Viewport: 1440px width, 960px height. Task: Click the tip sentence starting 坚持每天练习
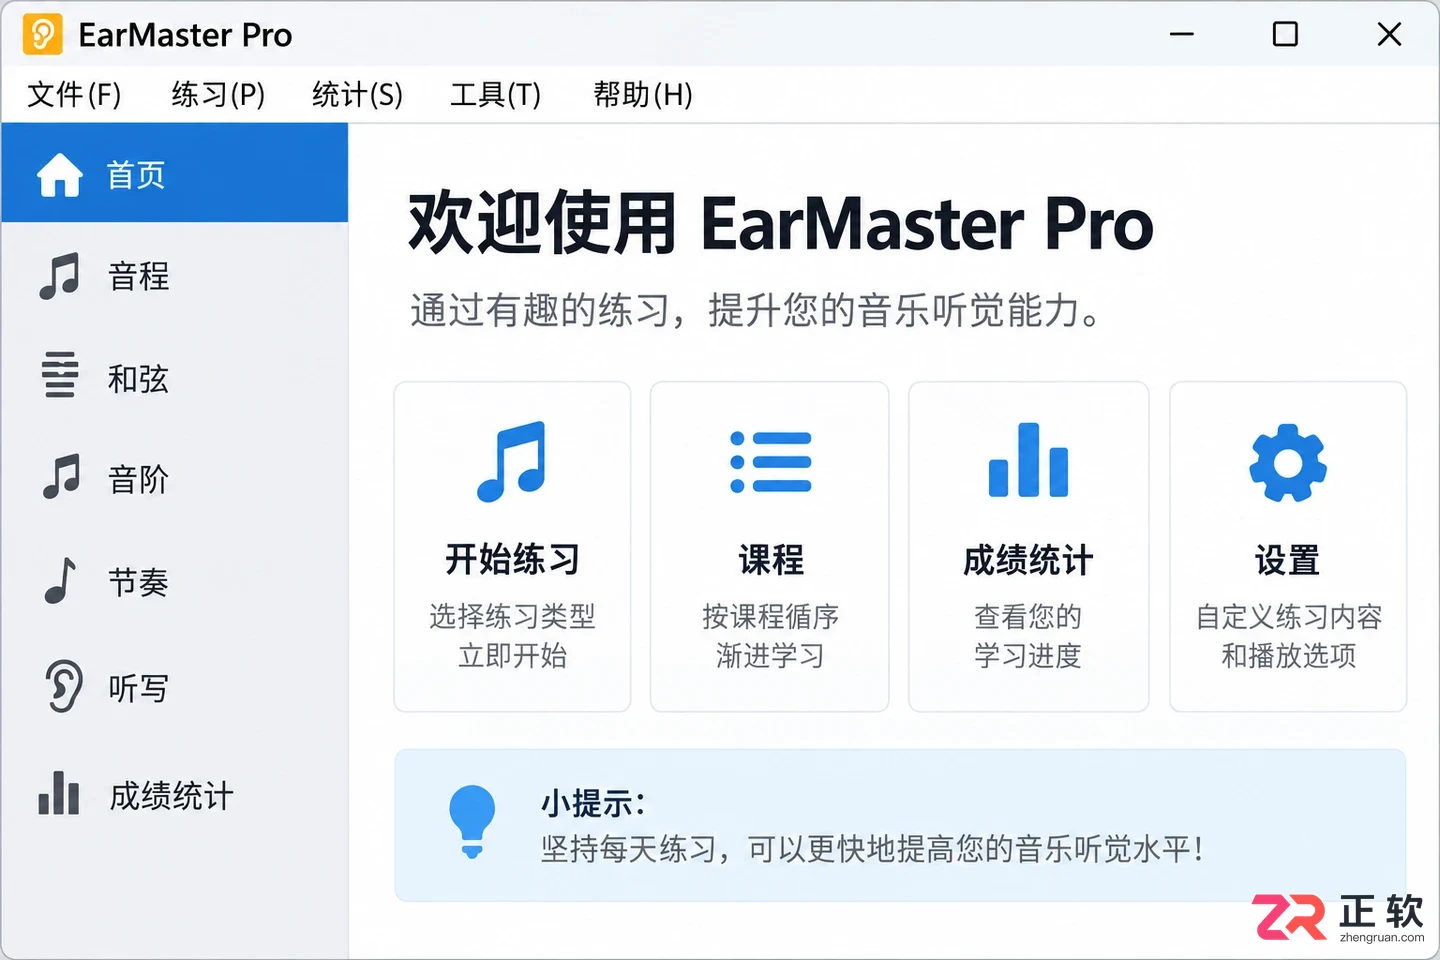click(872, 849)
